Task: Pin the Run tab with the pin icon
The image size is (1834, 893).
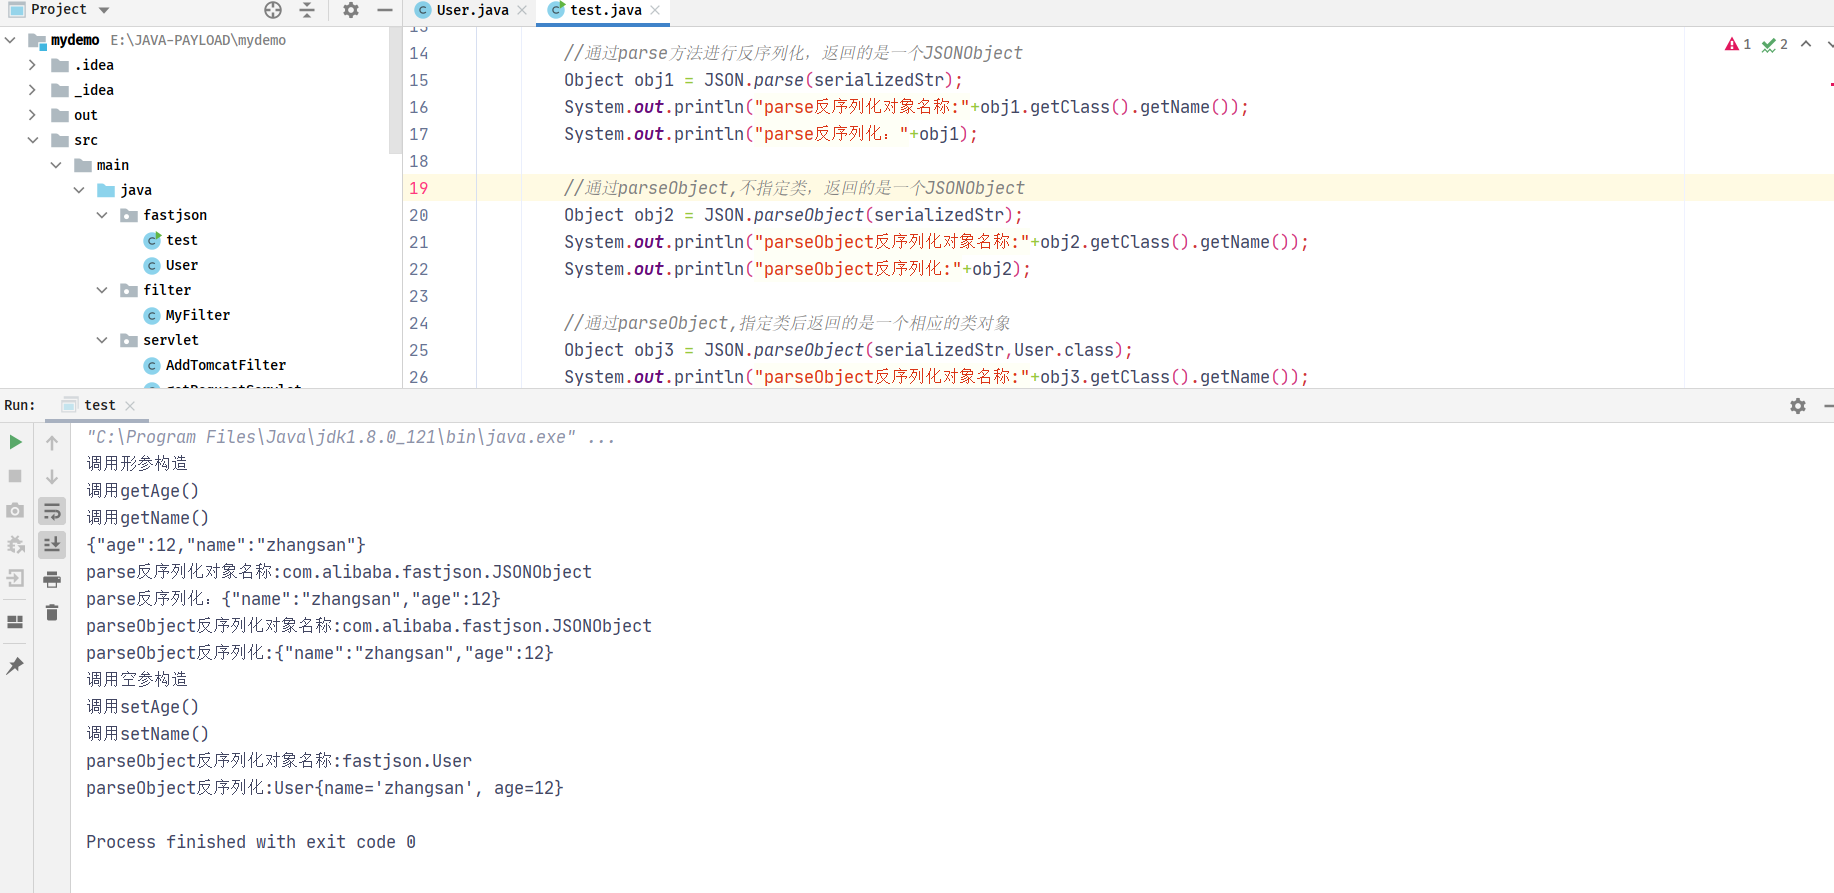Action: (x=15, y=666)
